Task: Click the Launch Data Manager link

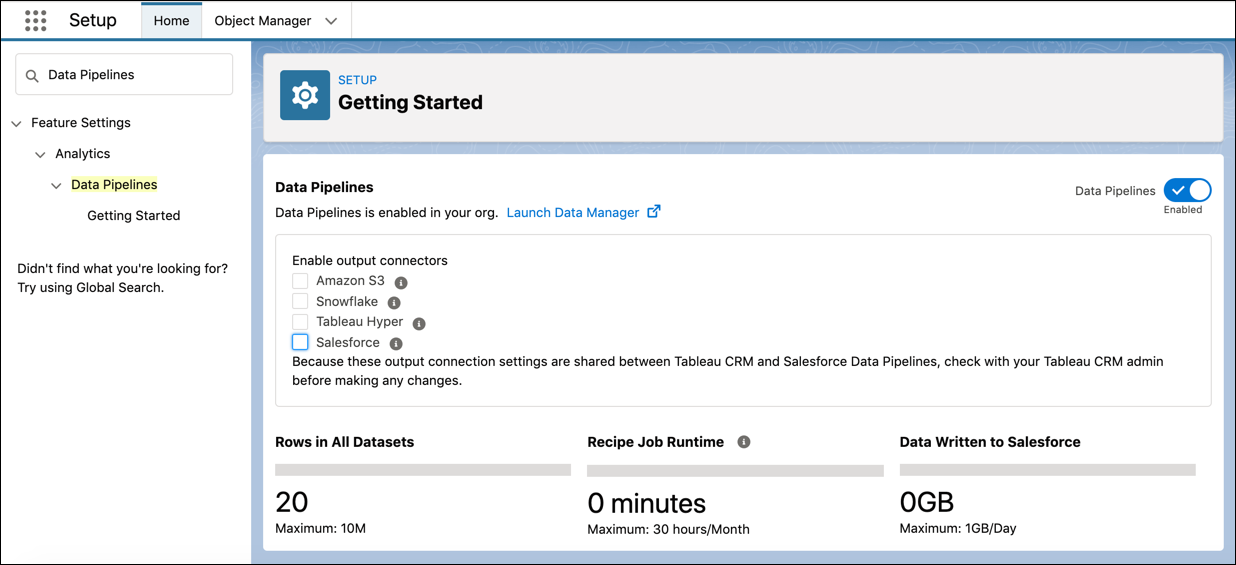Action: coord(573,212)
